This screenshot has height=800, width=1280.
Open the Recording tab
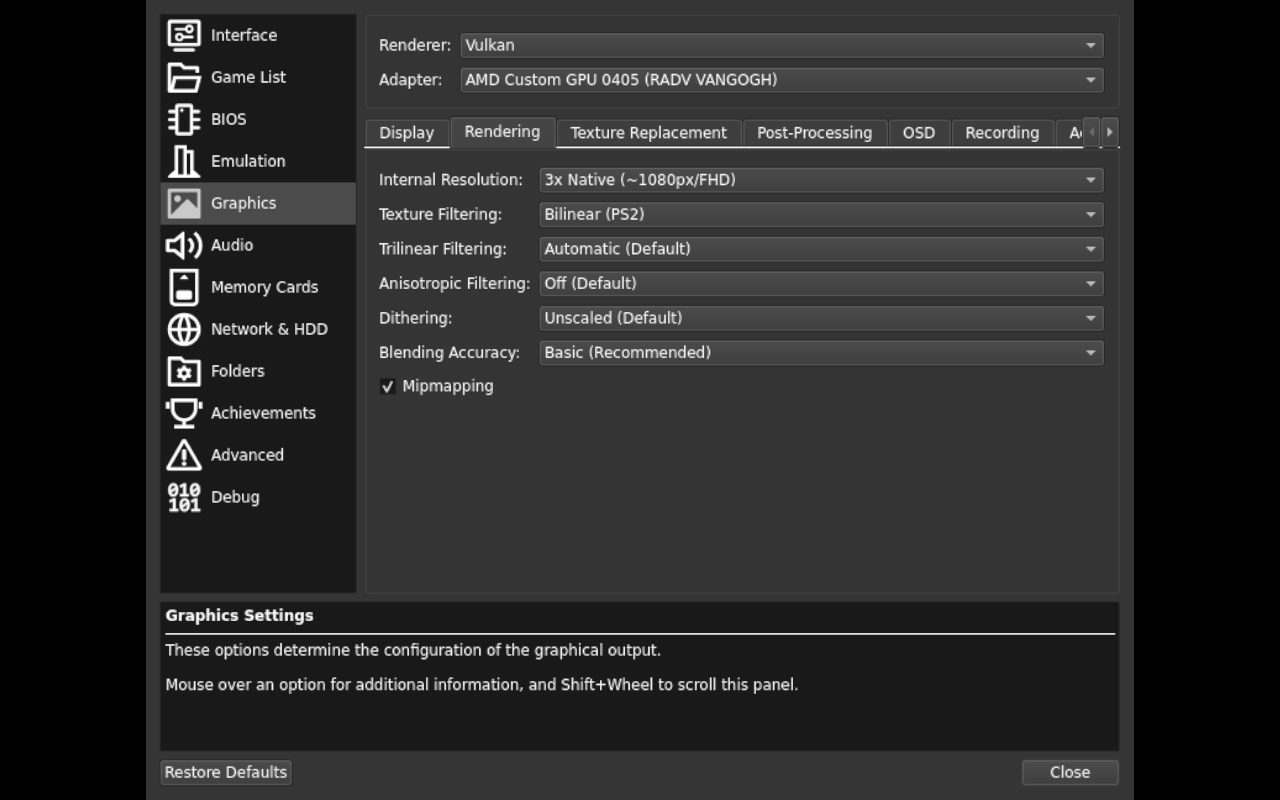click(1002, 133)
